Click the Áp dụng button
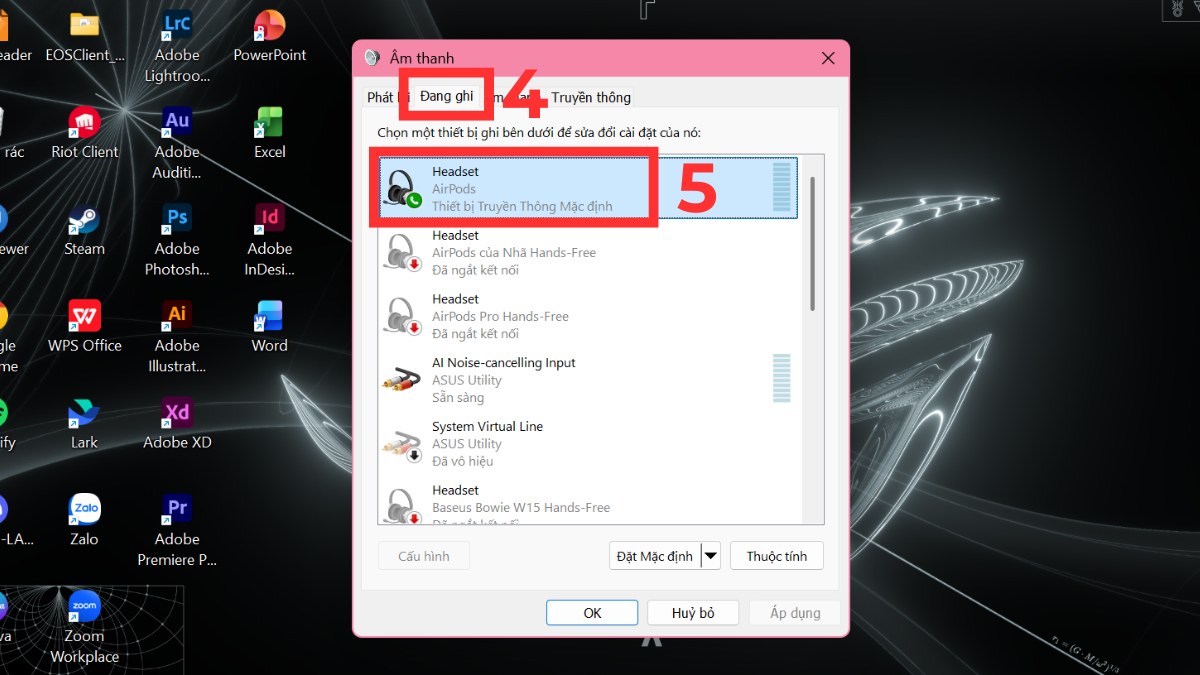 coord(795,613)
